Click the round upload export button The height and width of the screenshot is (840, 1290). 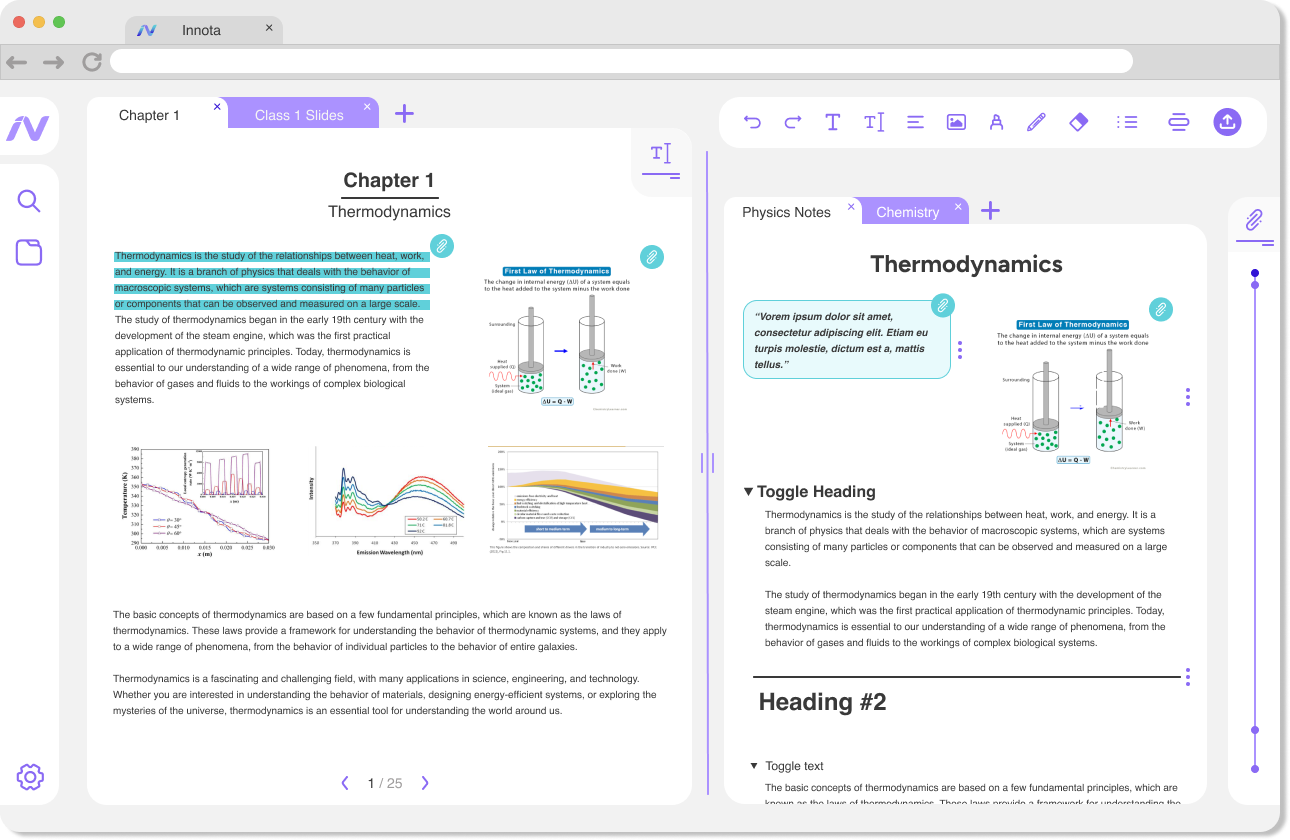(x=1227, y=122)
